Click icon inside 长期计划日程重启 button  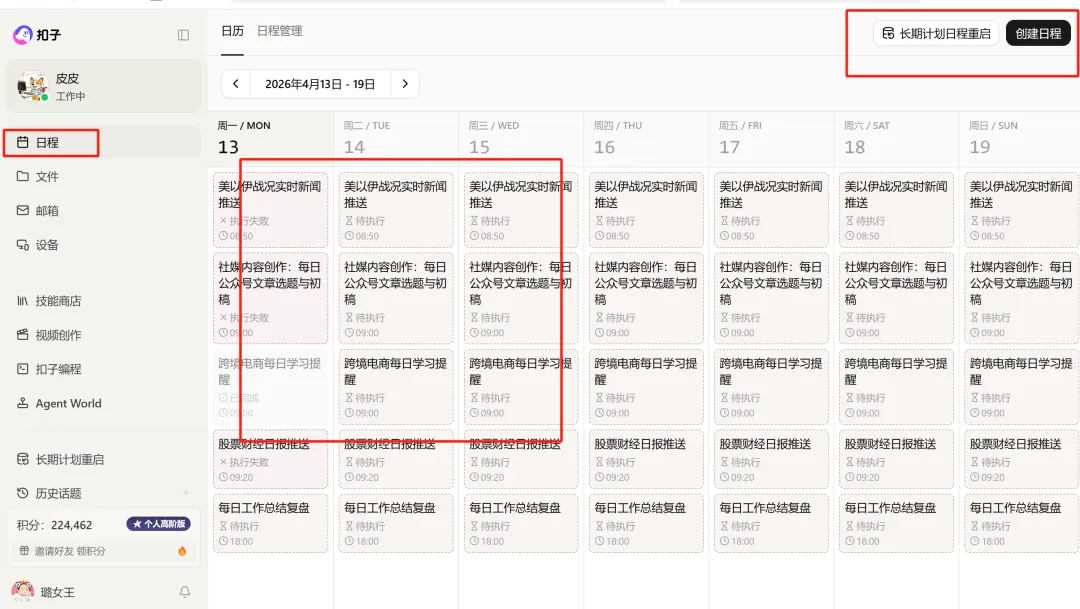[889, 33]
